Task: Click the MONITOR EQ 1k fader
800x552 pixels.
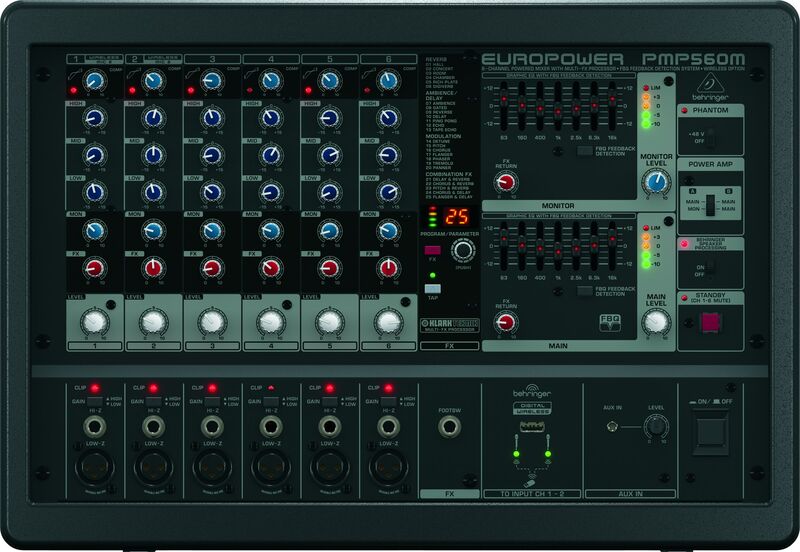Action: pos(558,110)
